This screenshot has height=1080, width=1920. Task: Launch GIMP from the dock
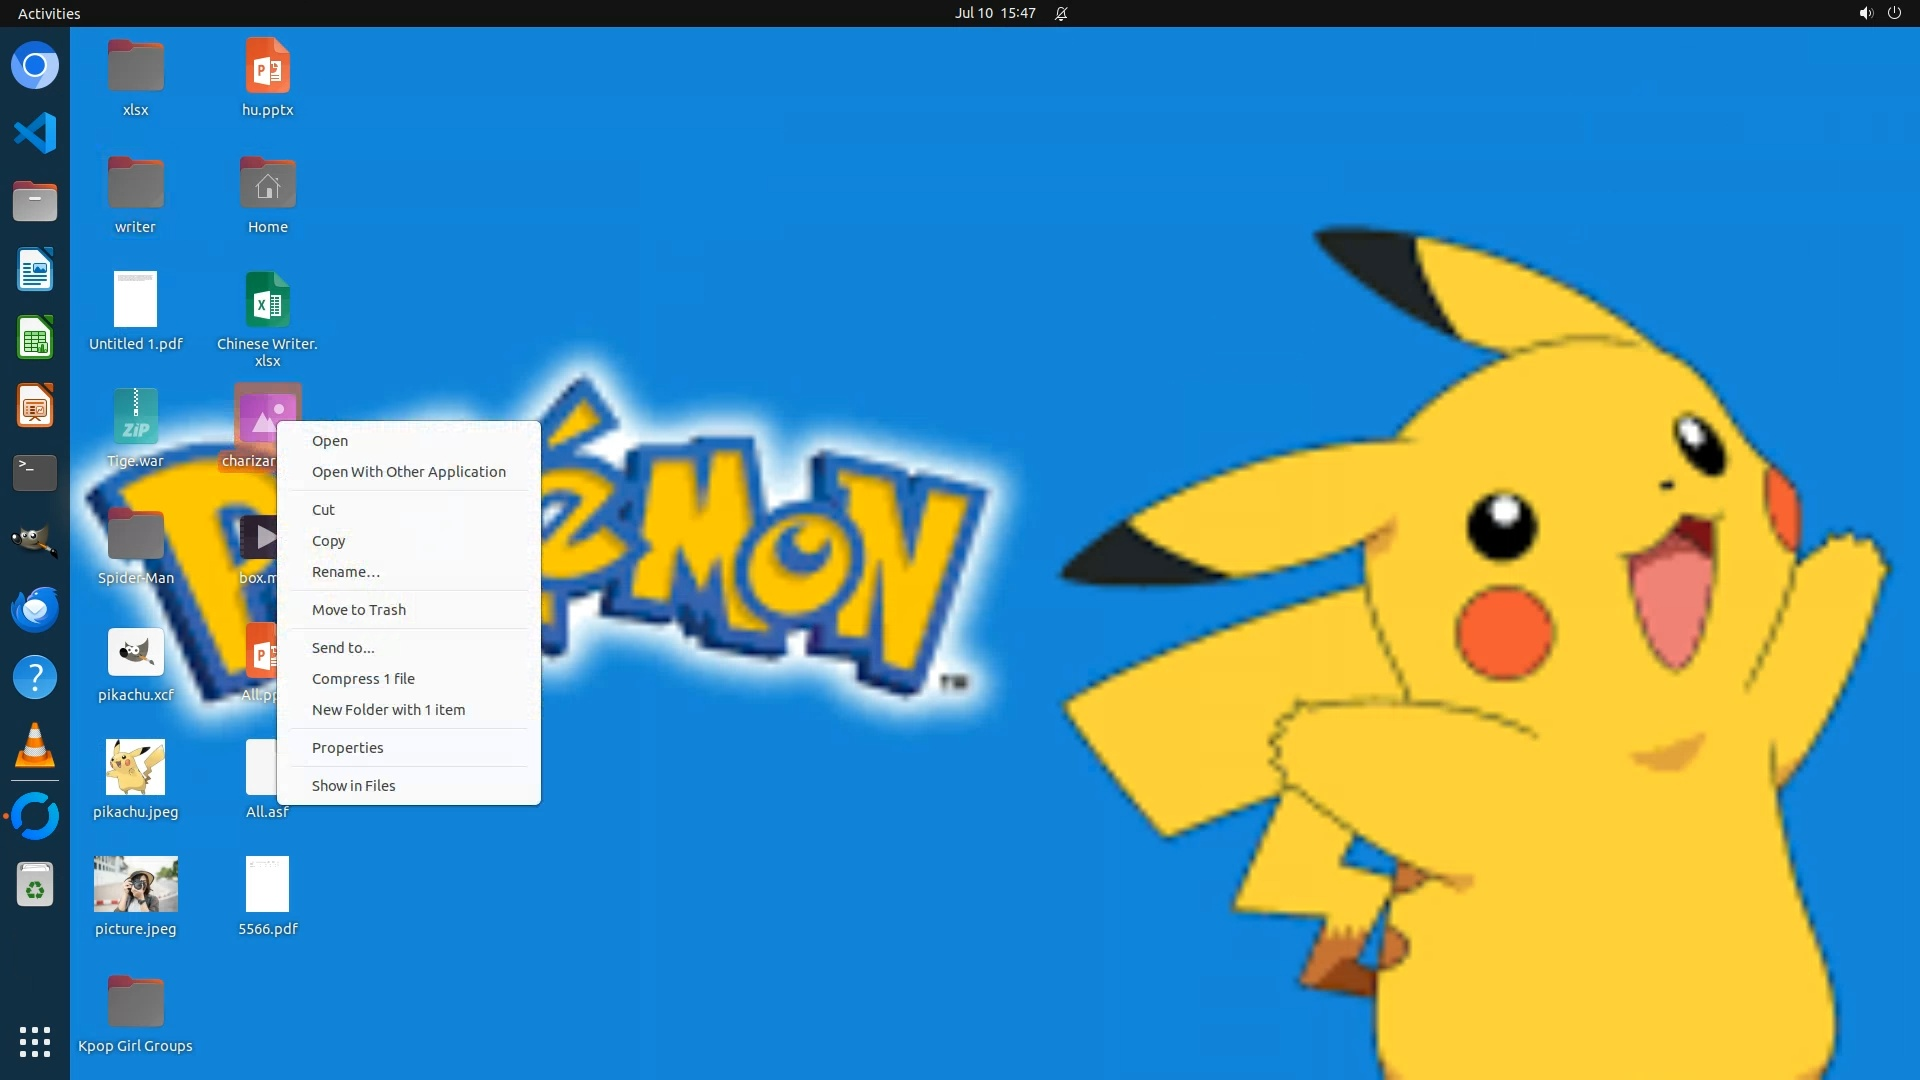pos(35,541)
